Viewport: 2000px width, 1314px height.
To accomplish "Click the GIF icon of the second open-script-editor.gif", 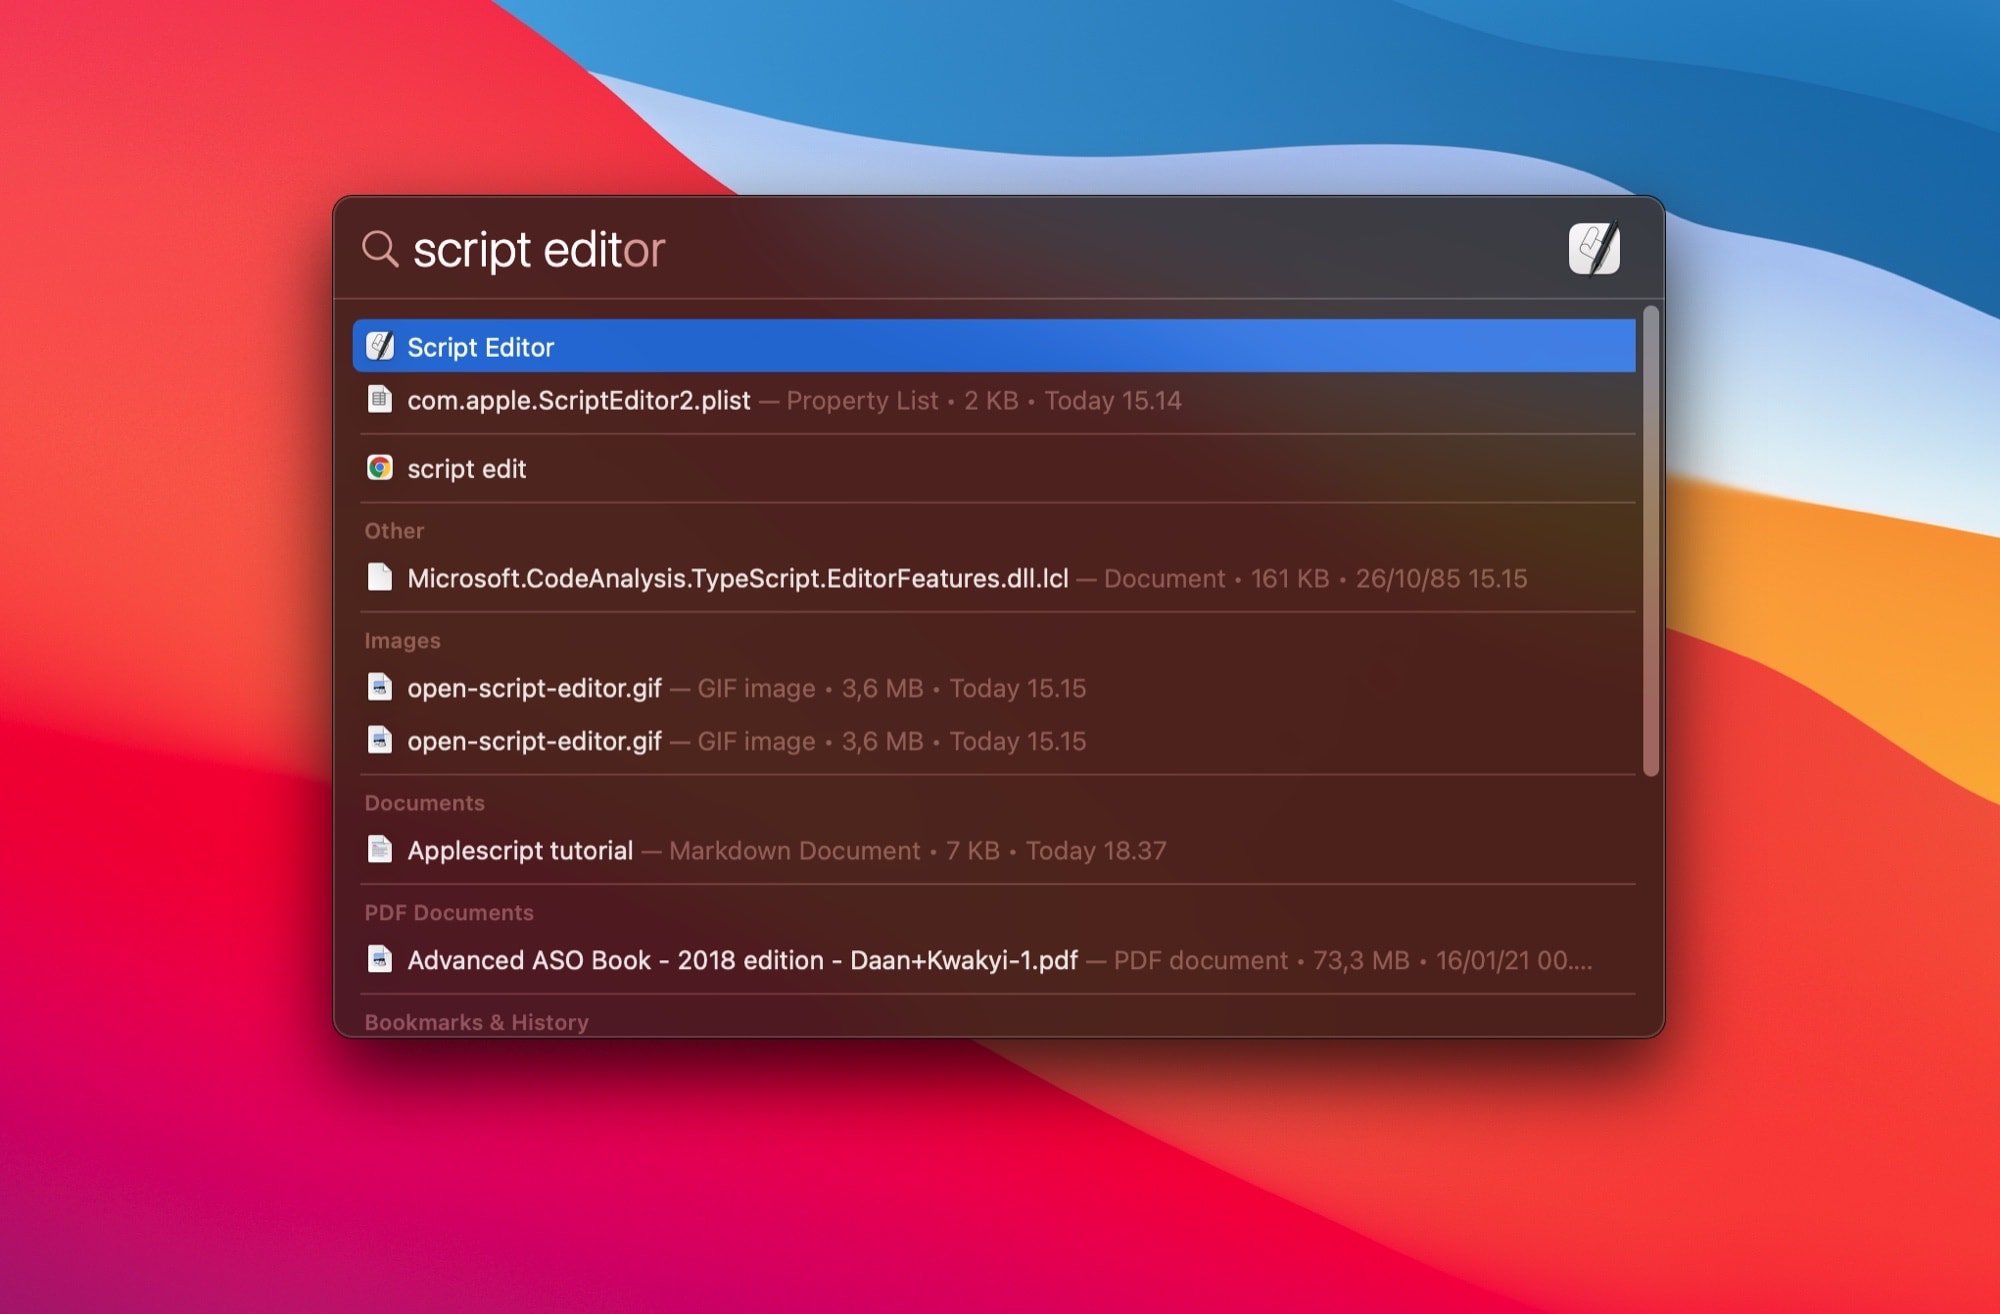I will 381,741.
